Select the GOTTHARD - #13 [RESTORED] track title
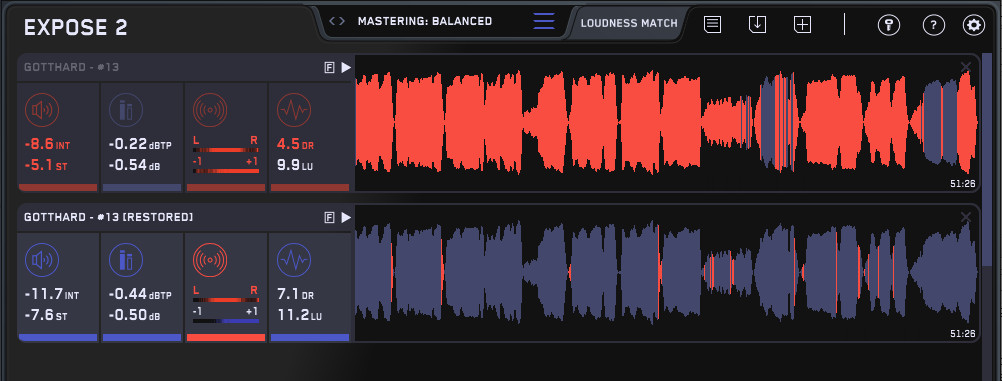Viewport: 1002px width, 381px height. pos(108,217)
